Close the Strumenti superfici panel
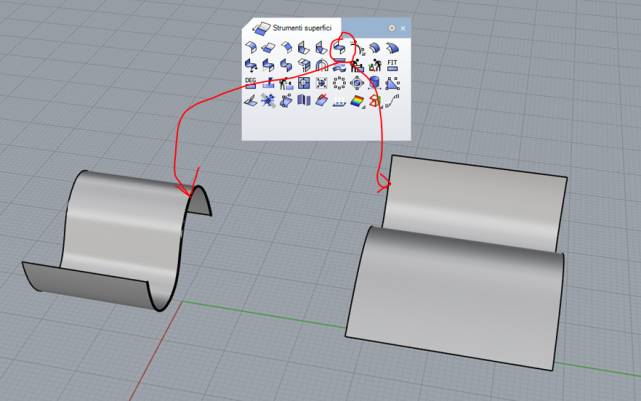This screenshot has width=641, height=401. (402, 28)
